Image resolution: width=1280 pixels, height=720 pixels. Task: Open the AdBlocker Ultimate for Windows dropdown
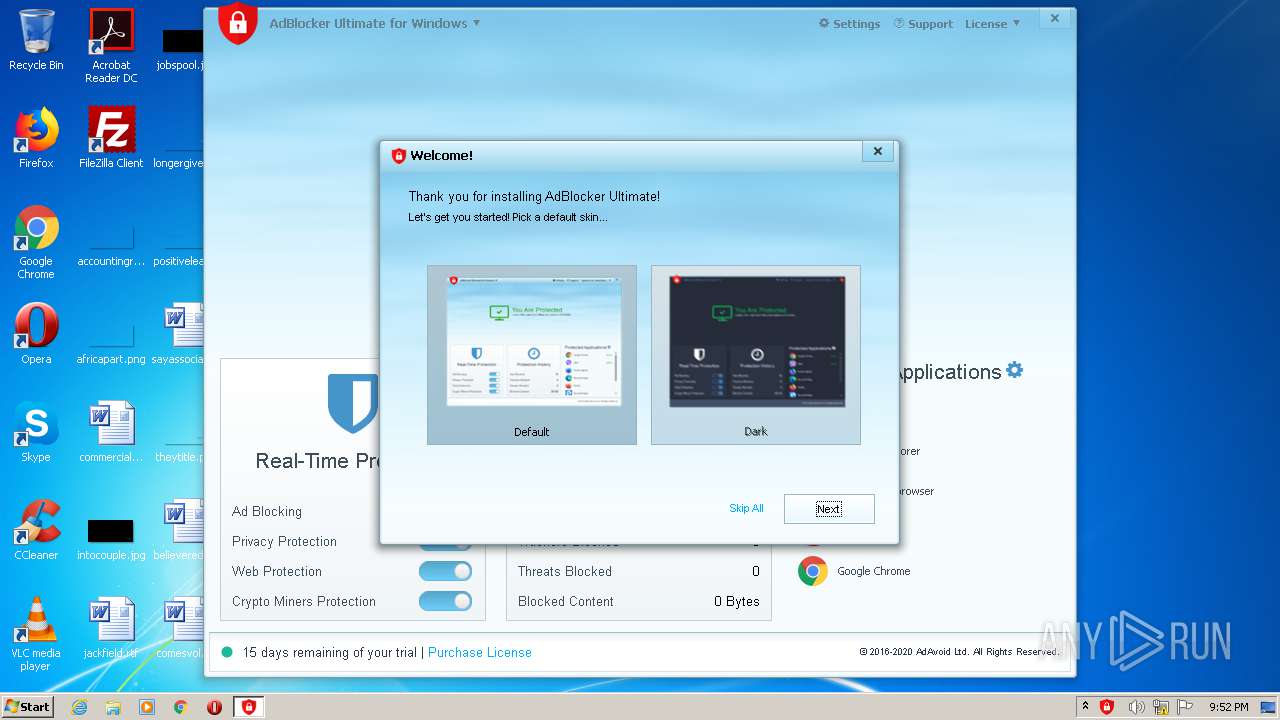[374, 23]
